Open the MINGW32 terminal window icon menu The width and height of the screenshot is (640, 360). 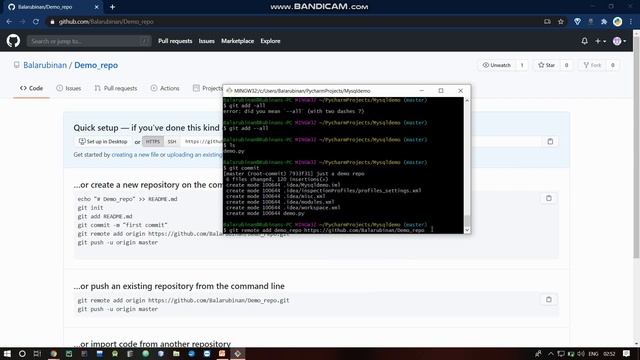tap(229, 91)
